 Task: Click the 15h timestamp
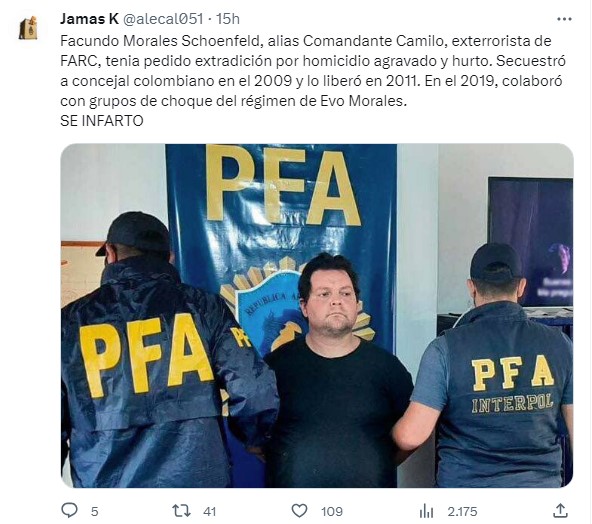click(x=228, y=19)
